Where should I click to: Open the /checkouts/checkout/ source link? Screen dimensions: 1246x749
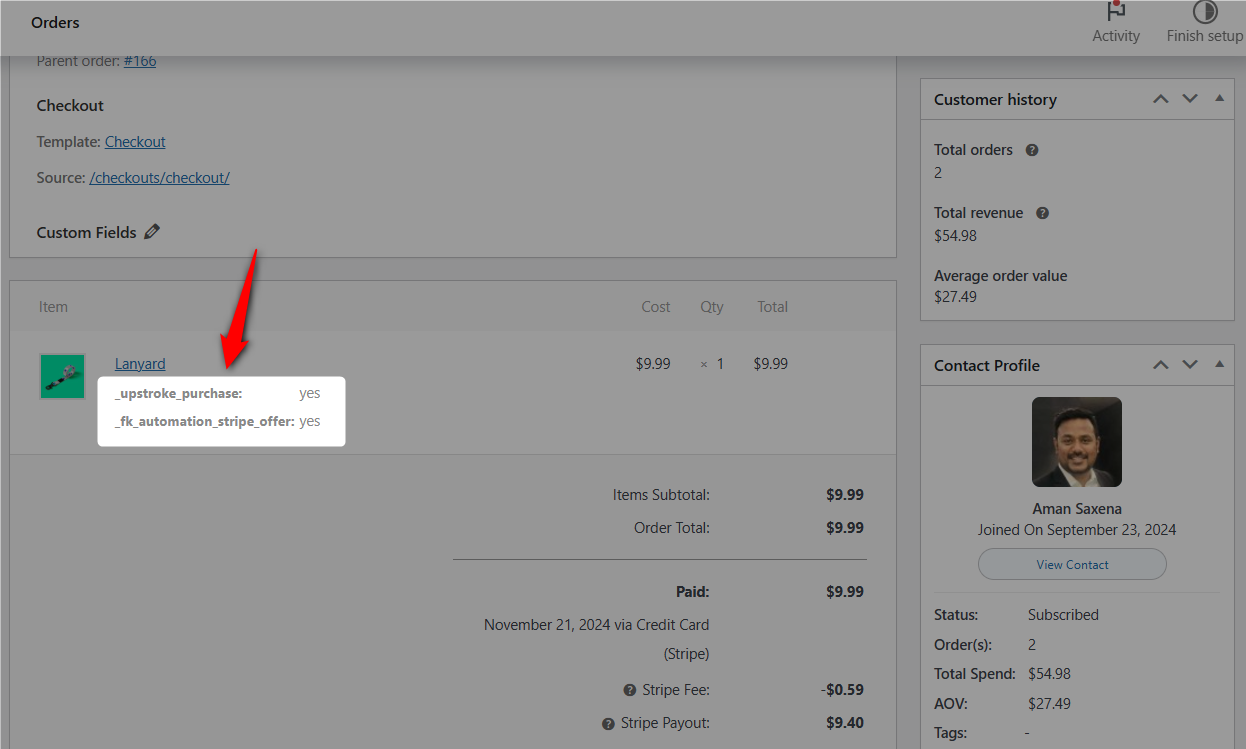pos(160,178)
